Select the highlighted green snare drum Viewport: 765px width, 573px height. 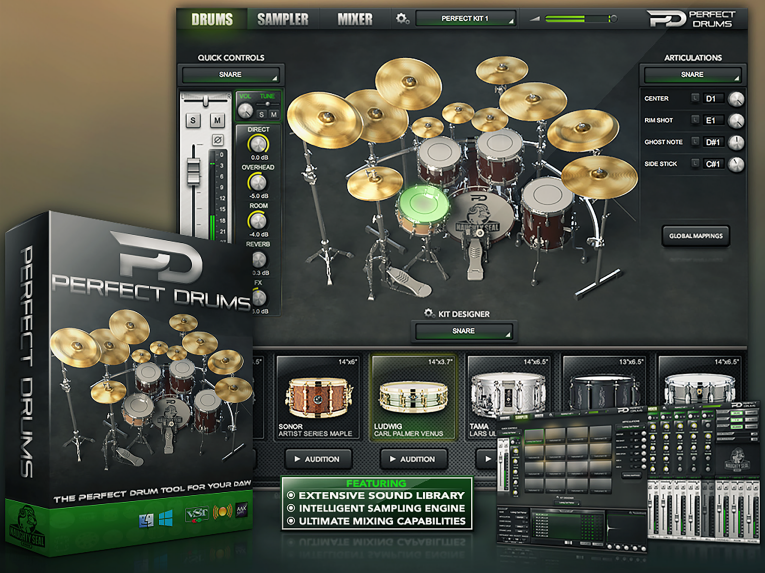click(423, 209)
